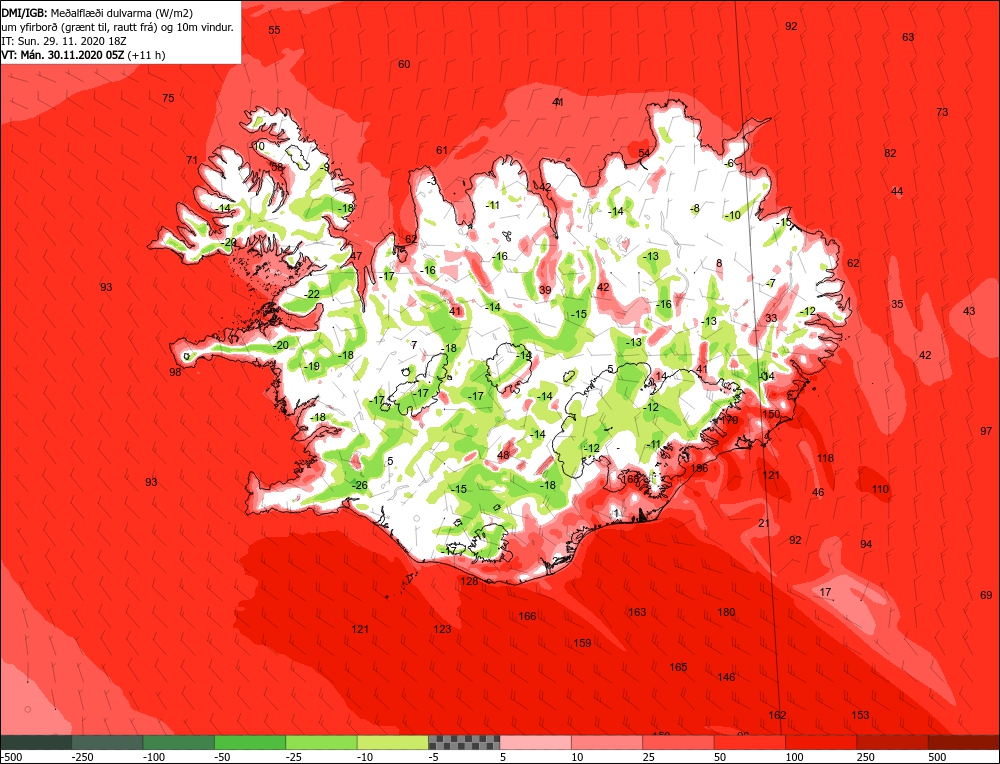Click the map value '60' north of Iceland
Viewport: 1000px width, 764px height.
[404, 64]
